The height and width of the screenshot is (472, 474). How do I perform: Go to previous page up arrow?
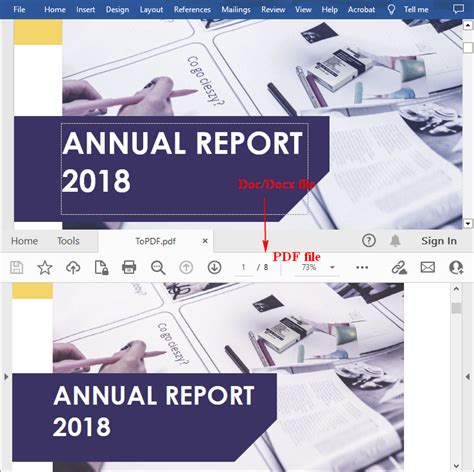[186, 267]
